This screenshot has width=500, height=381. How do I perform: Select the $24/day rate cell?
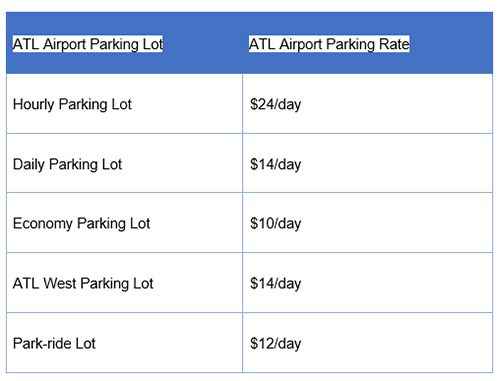368,104
